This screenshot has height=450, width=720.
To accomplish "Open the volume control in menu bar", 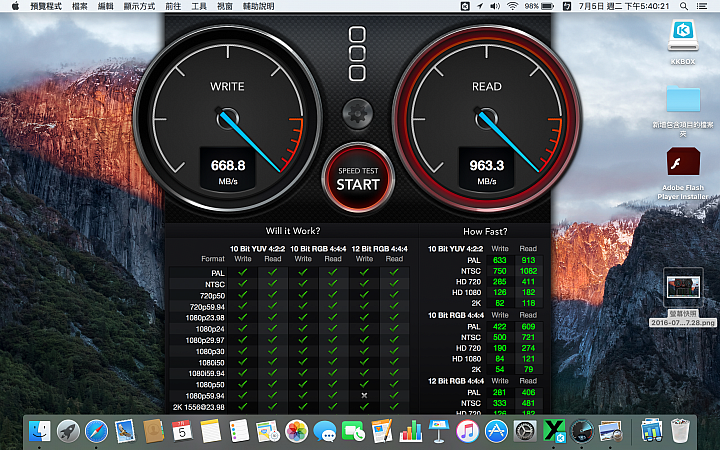I will 495,6.
